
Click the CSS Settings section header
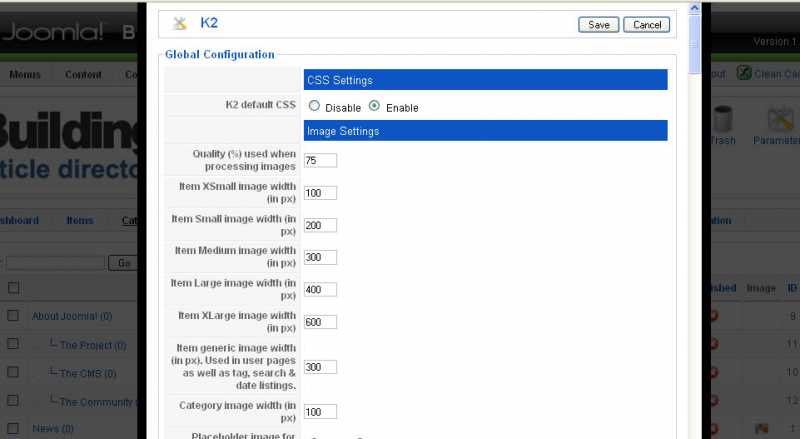coord(486,80)
